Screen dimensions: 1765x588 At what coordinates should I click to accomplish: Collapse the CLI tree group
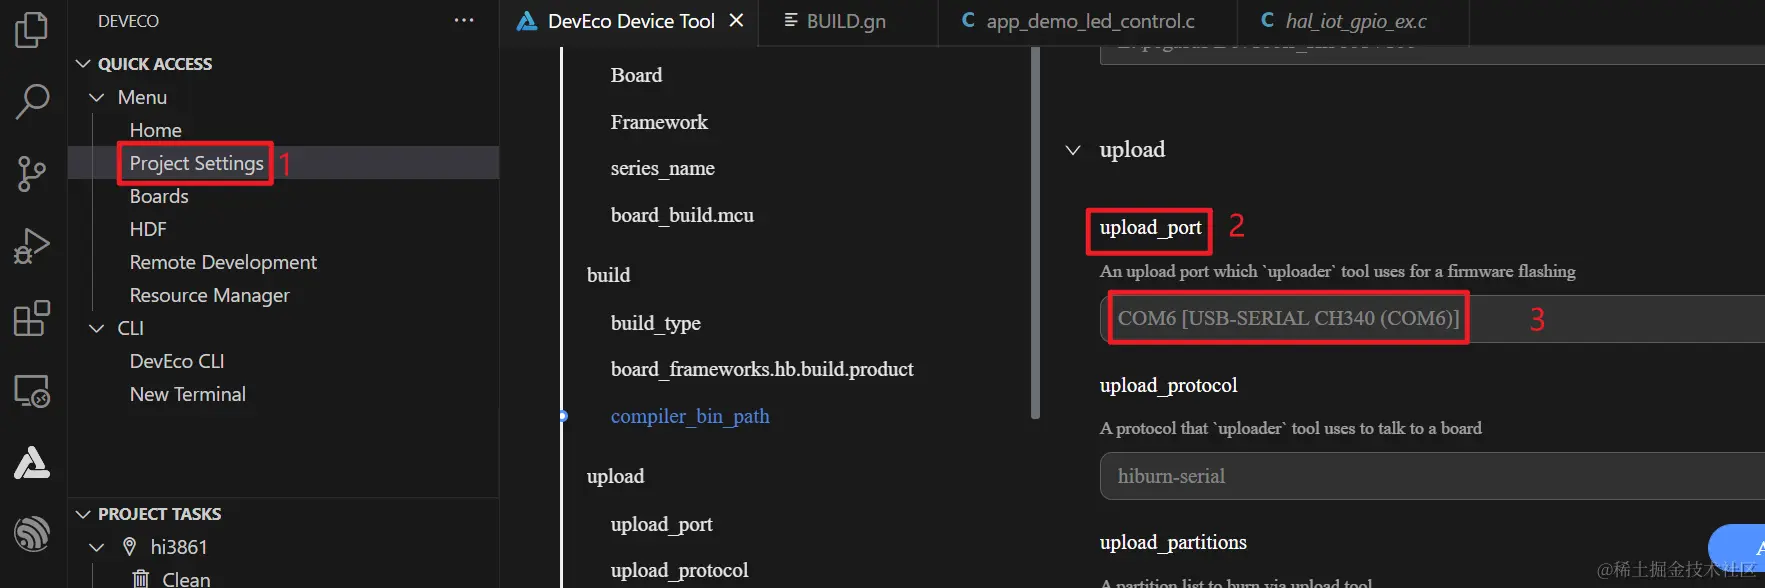pyautogui.click(x=97, y=328)
